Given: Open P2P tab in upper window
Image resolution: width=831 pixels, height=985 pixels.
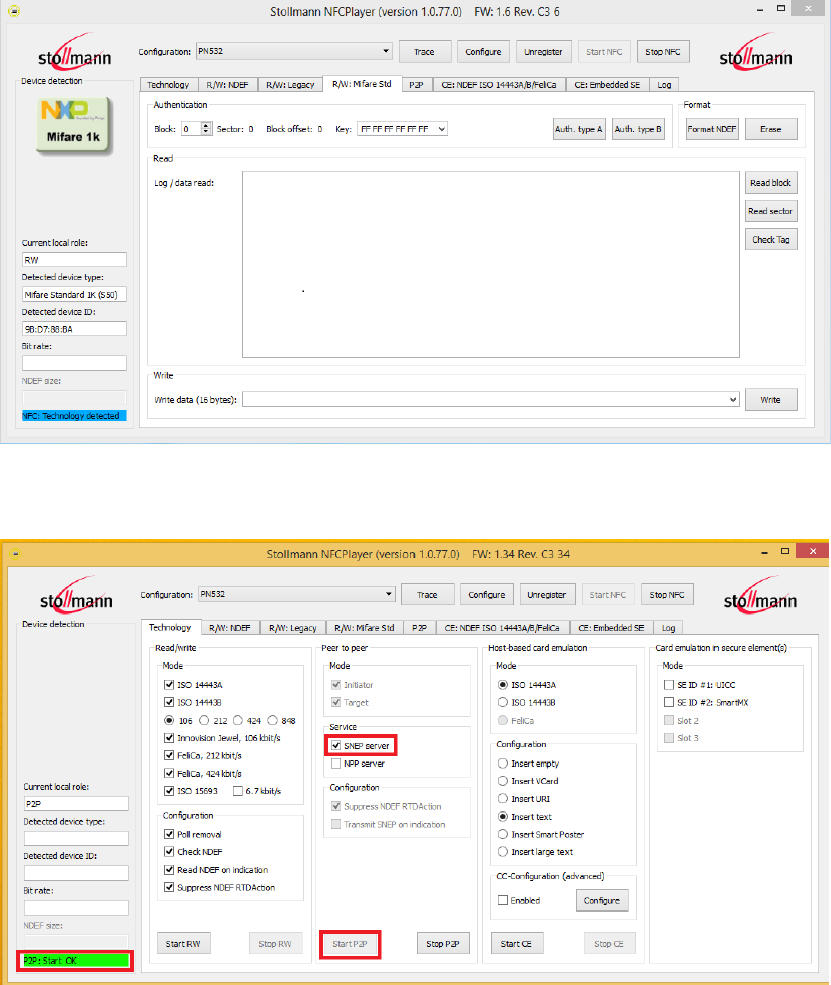Looking at the screenshot, I should [x=416, y=85].
